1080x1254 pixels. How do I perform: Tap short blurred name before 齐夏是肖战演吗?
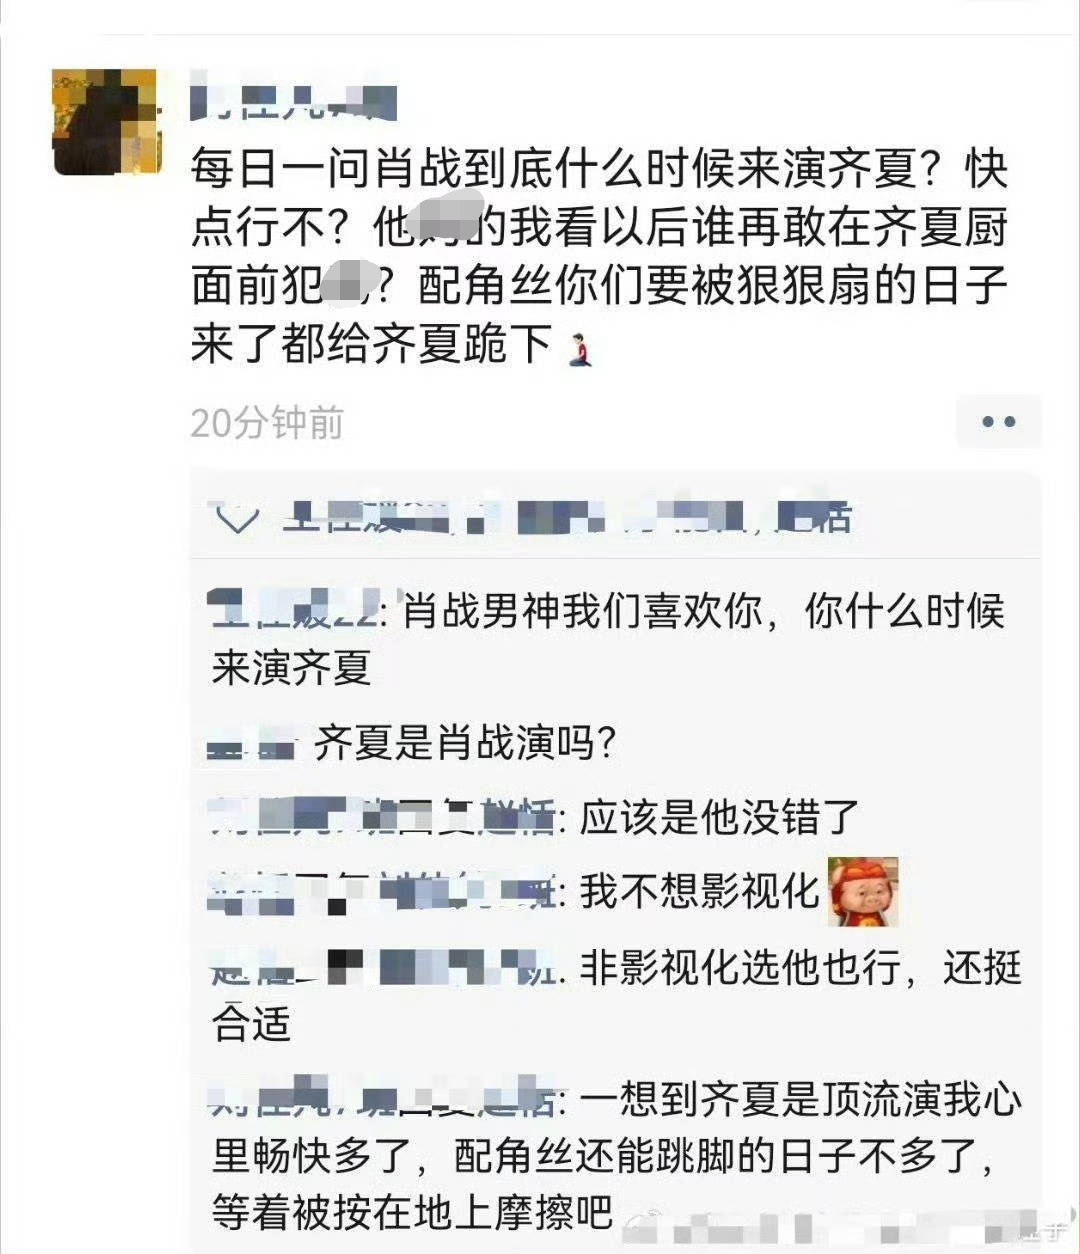tap(253, 744)
